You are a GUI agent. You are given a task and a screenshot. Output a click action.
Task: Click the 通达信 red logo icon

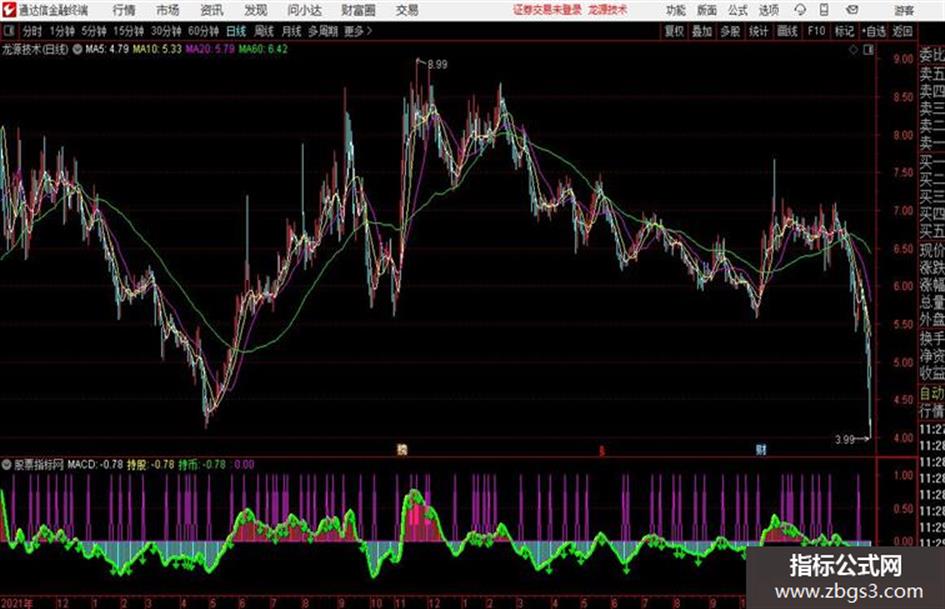tap(8, 10)
